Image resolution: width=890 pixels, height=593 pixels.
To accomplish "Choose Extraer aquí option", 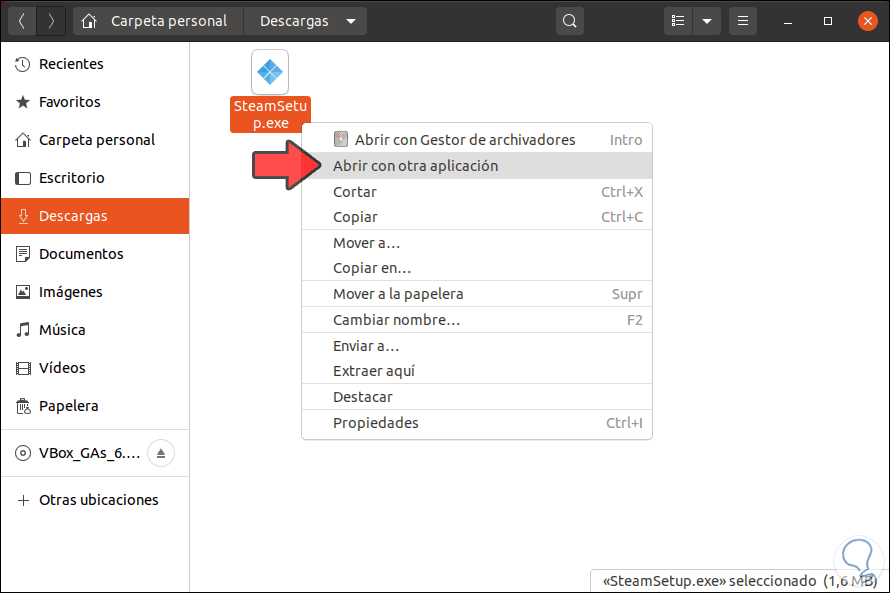I will point(373,371).
